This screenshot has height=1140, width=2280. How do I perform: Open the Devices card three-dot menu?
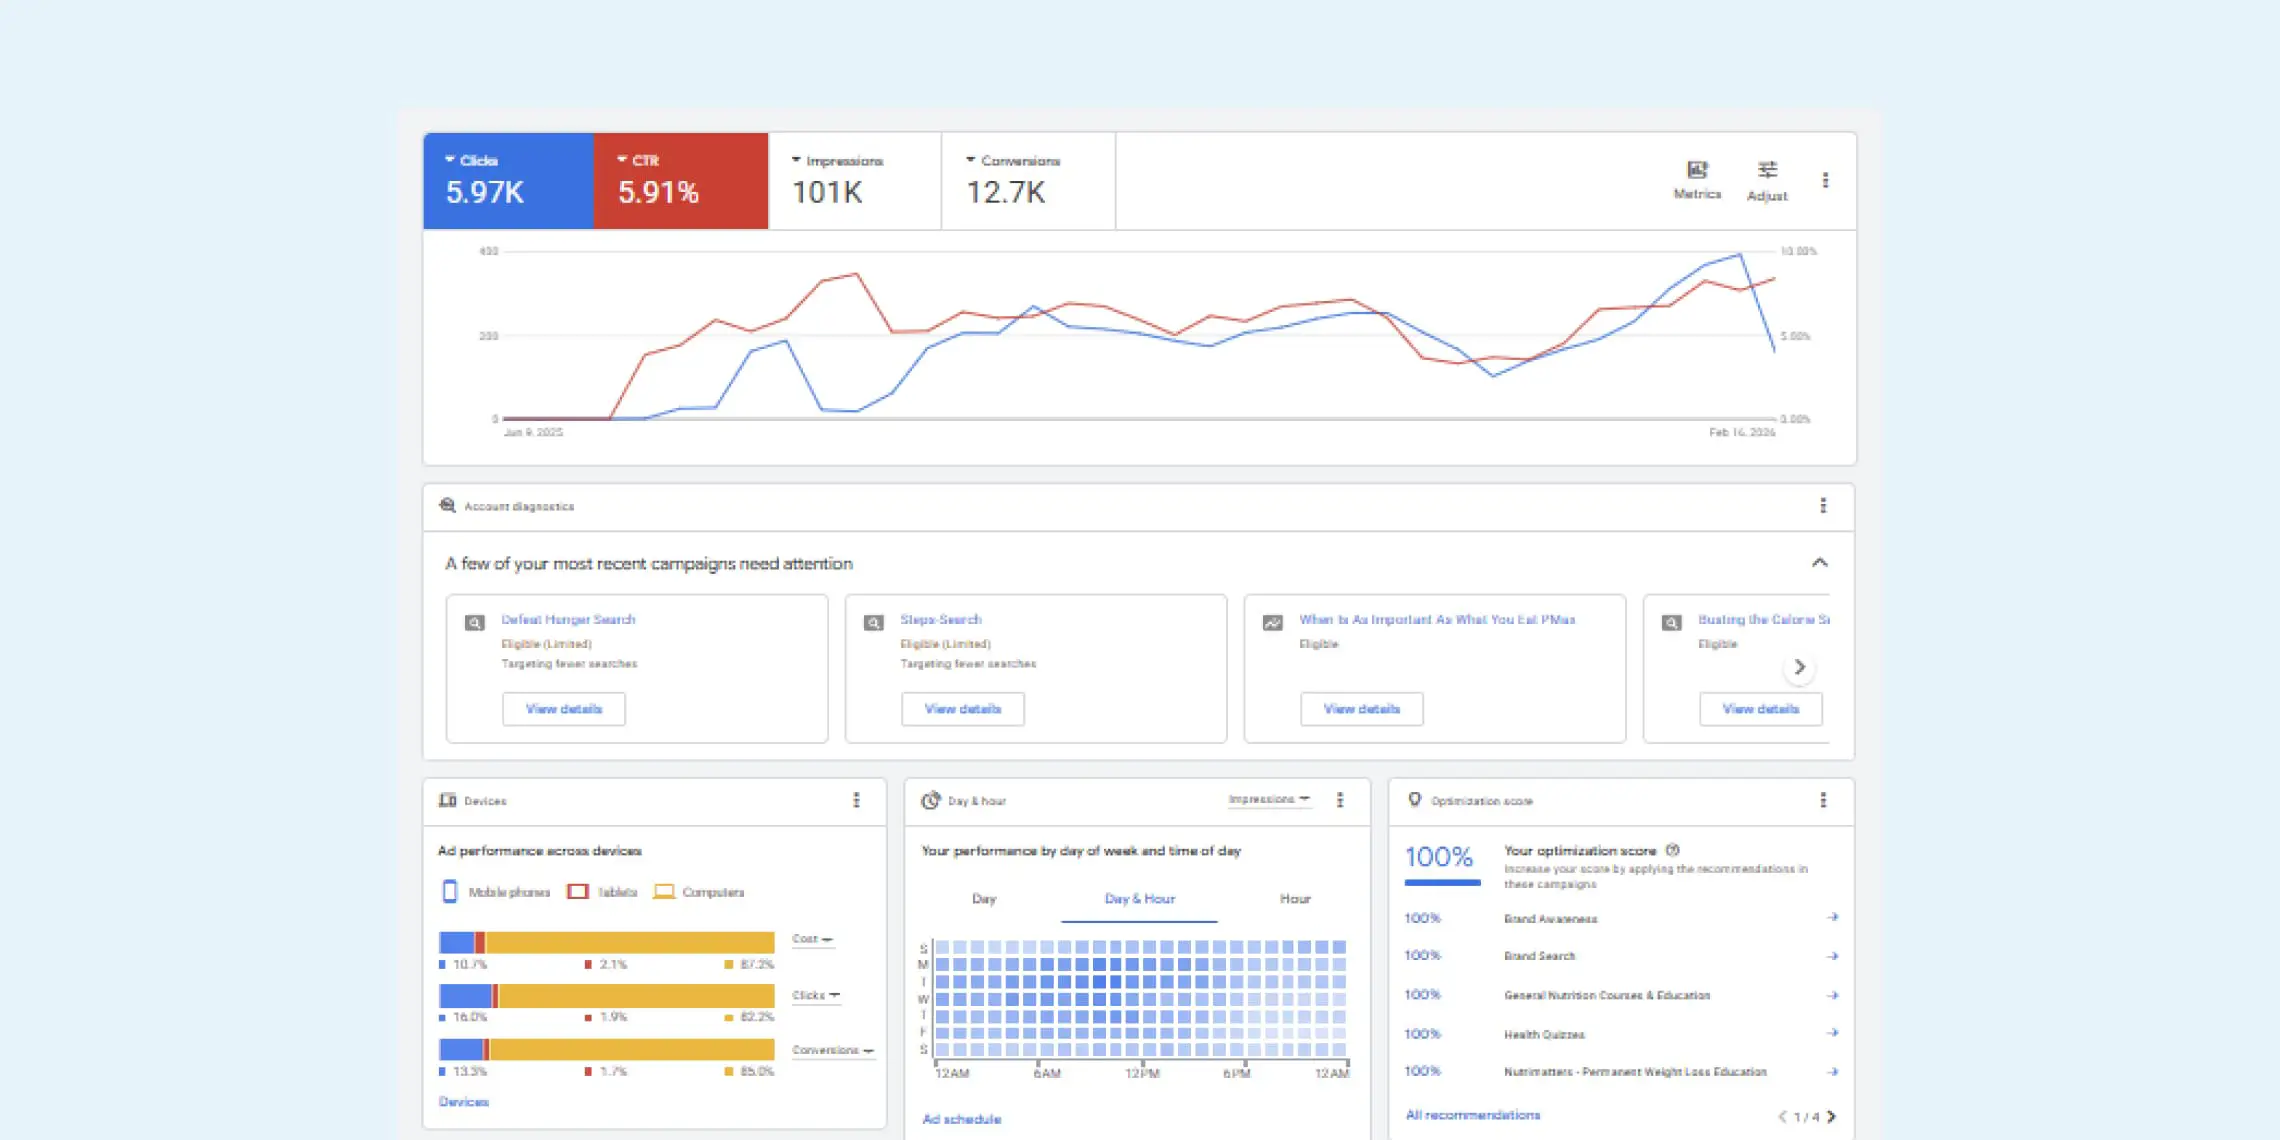(x=856, y=800)
